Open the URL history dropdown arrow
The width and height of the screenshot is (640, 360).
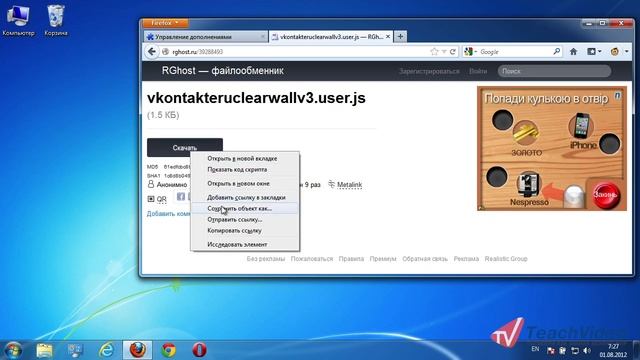(444, 52)
